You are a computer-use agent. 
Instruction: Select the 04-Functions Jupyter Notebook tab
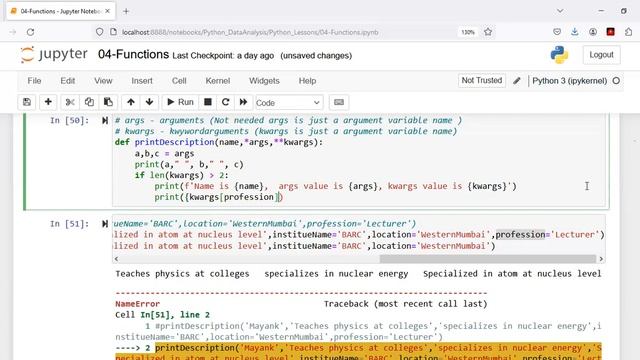coord(60,11)
